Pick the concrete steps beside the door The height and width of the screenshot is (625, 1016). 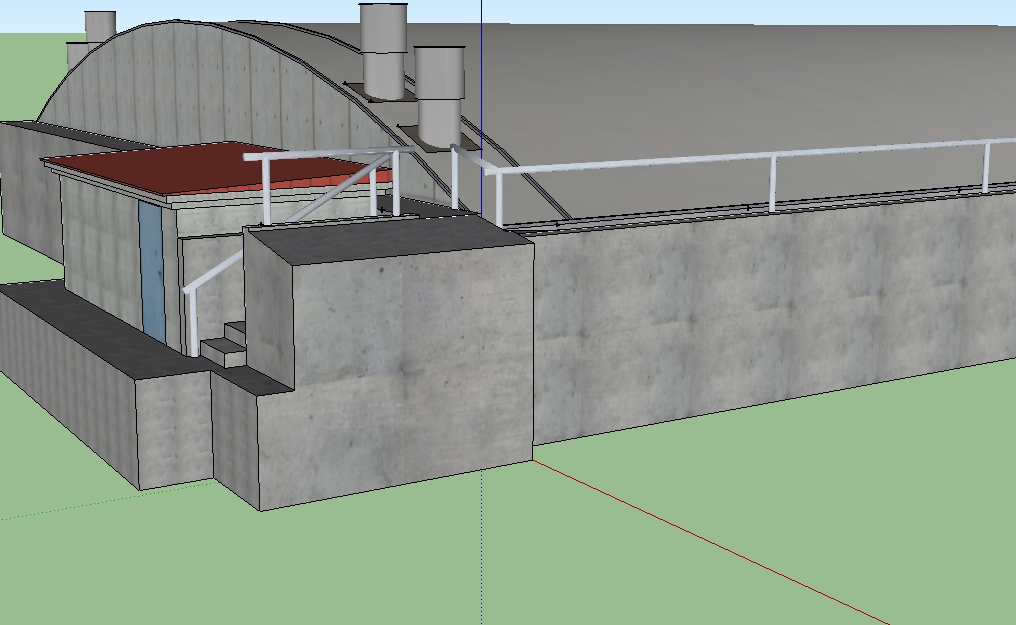225,346
